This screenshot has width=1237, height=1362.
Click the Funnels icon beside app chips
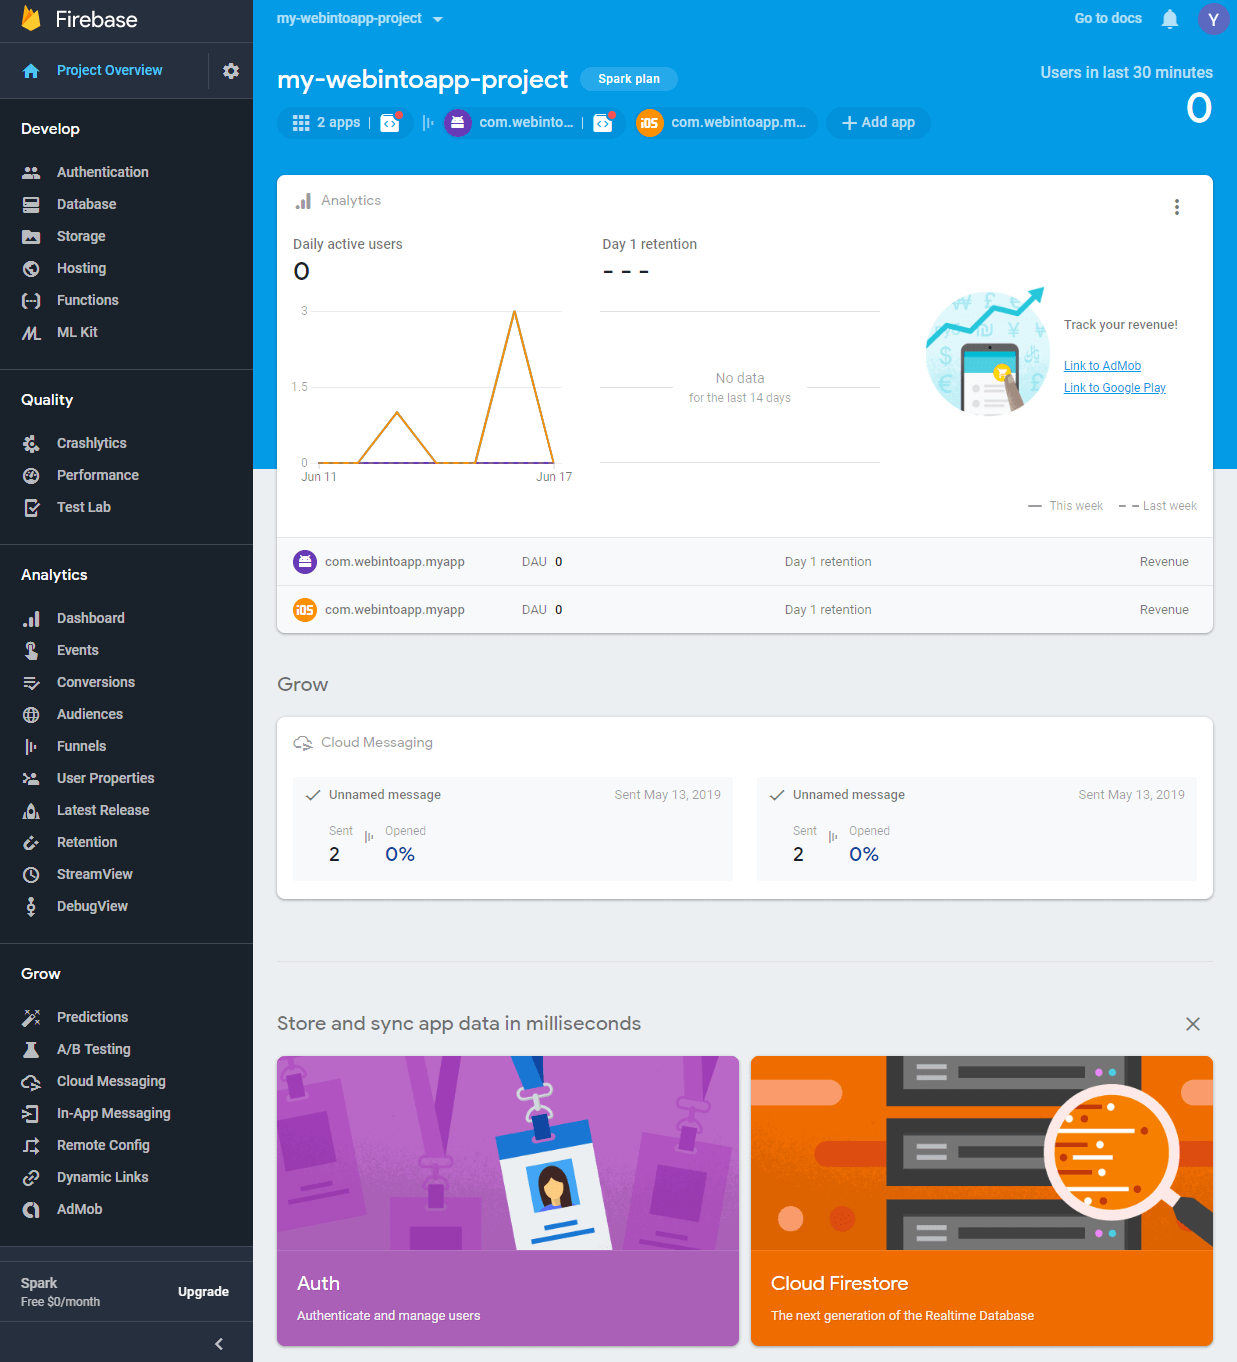pyautogui.click(x=428, y=122)
